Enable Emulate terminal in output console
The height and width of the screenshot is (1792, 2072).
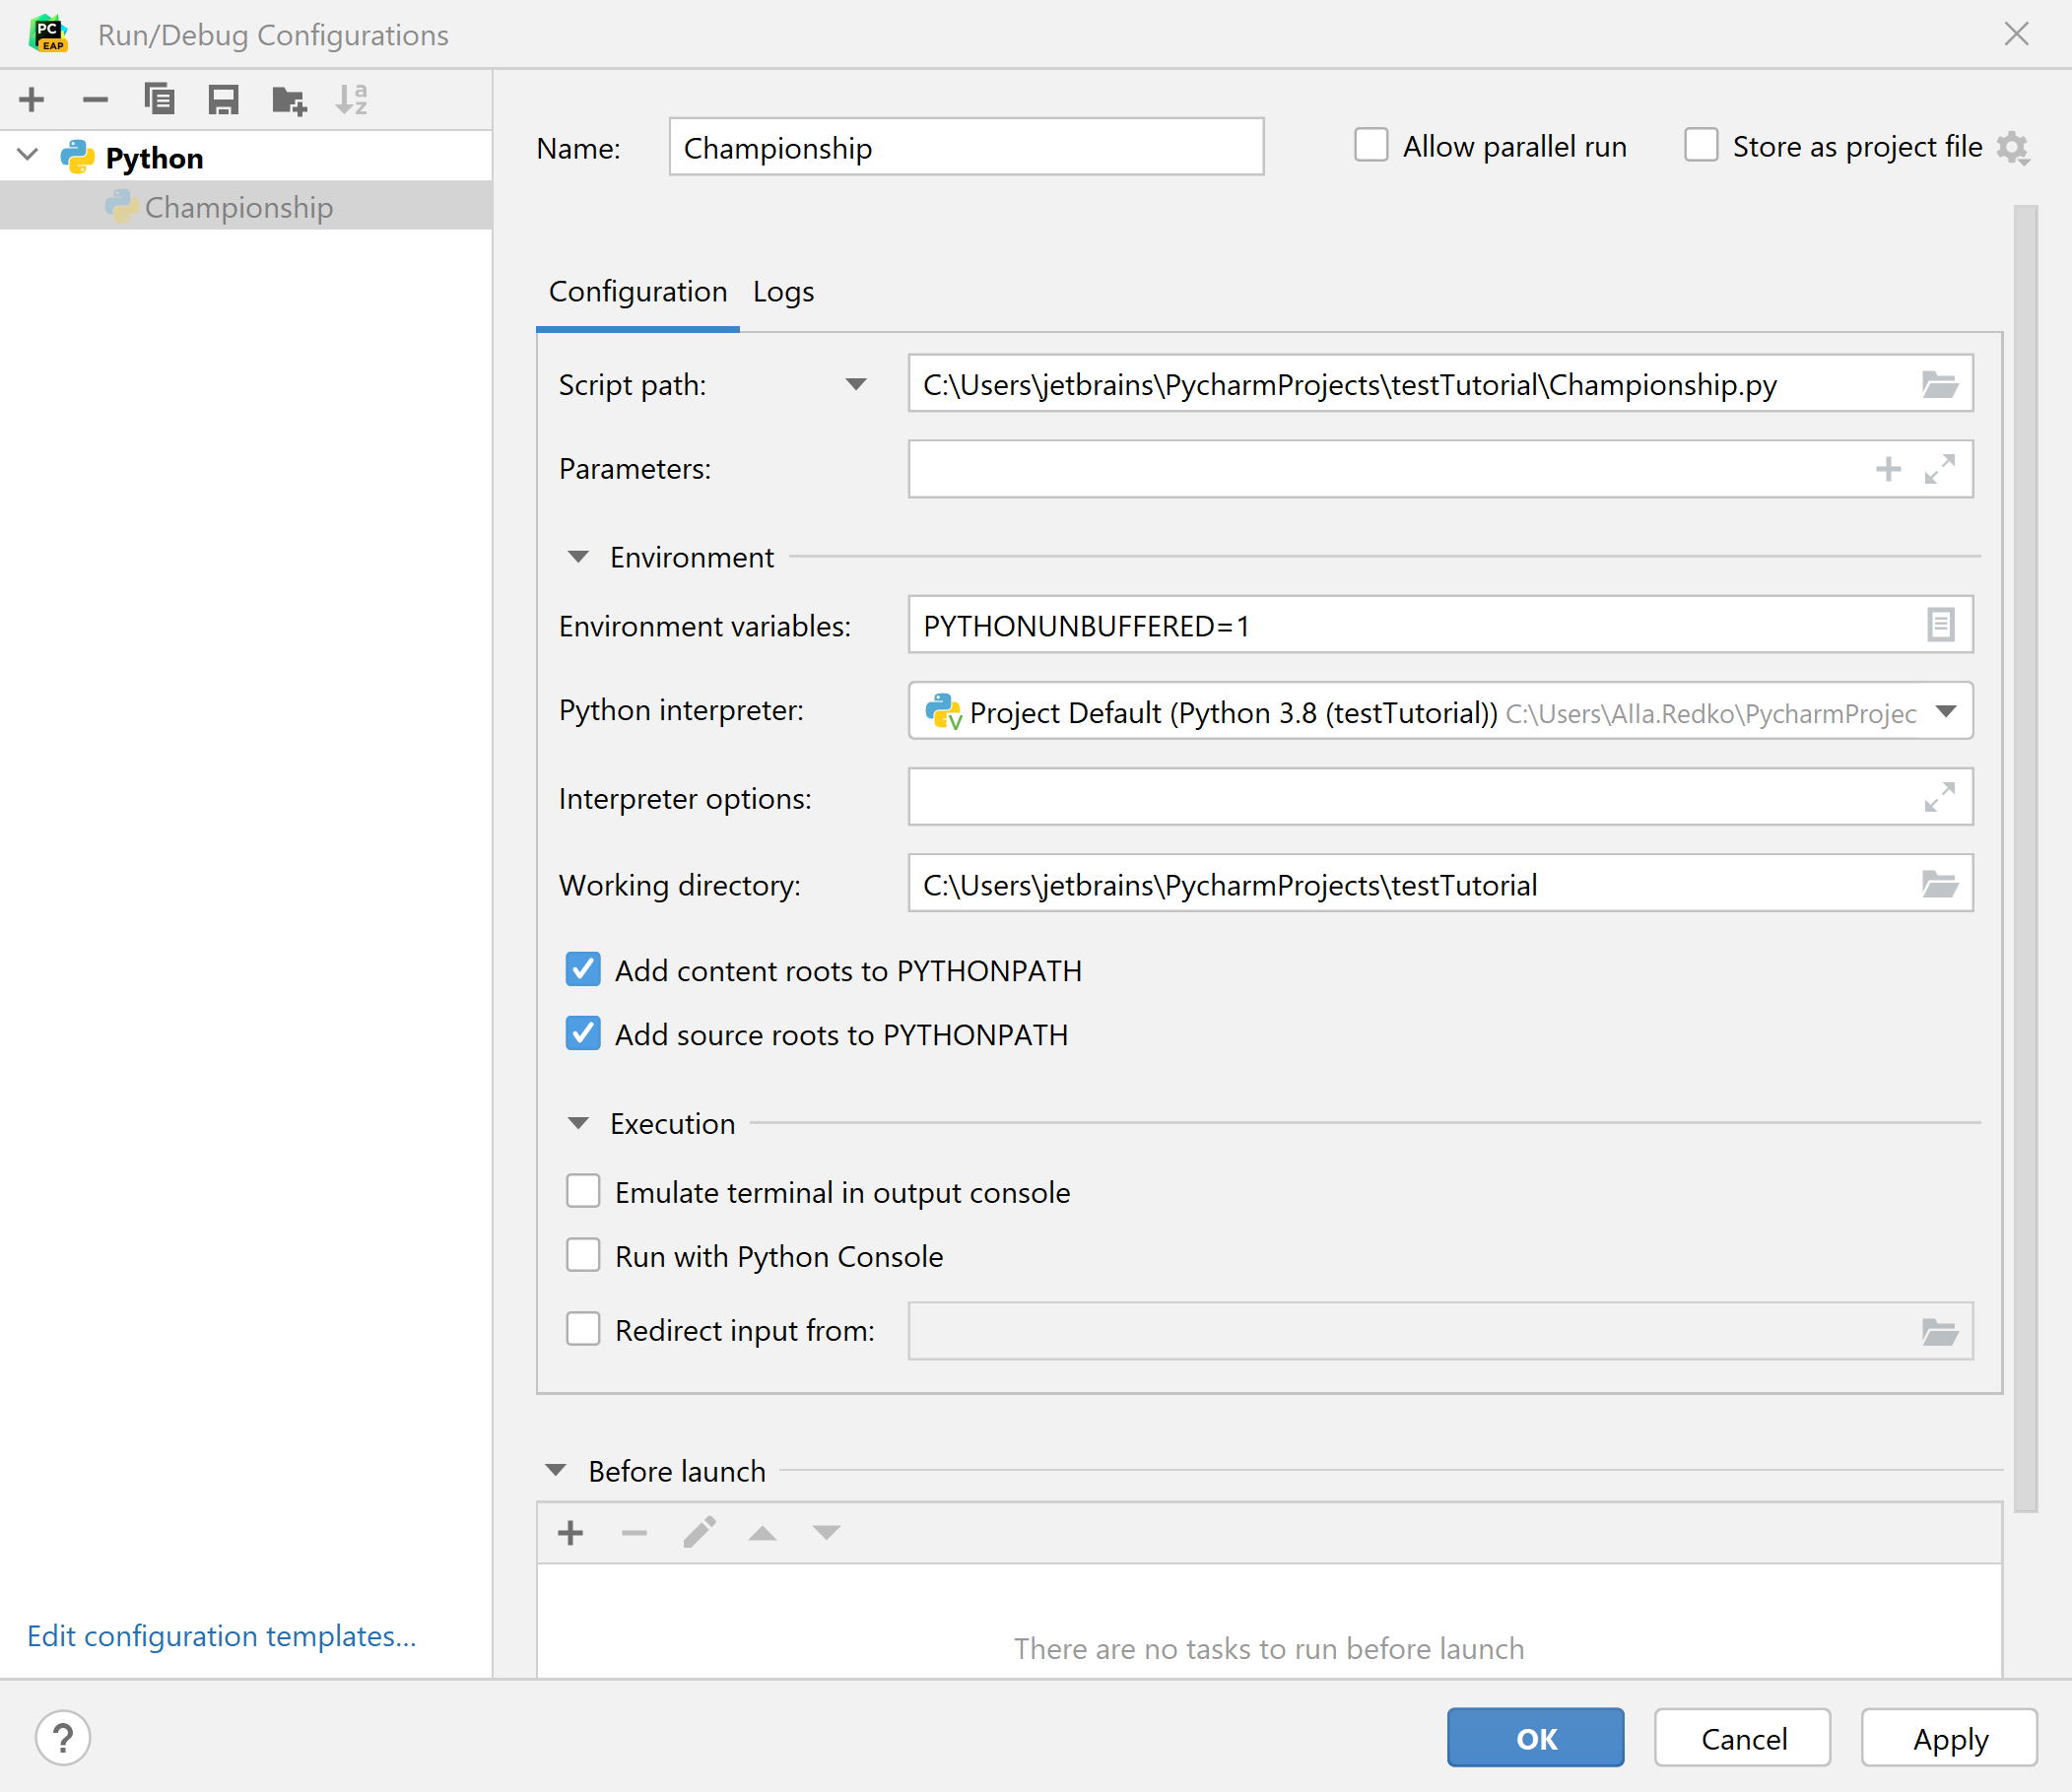coord(583,1192)
